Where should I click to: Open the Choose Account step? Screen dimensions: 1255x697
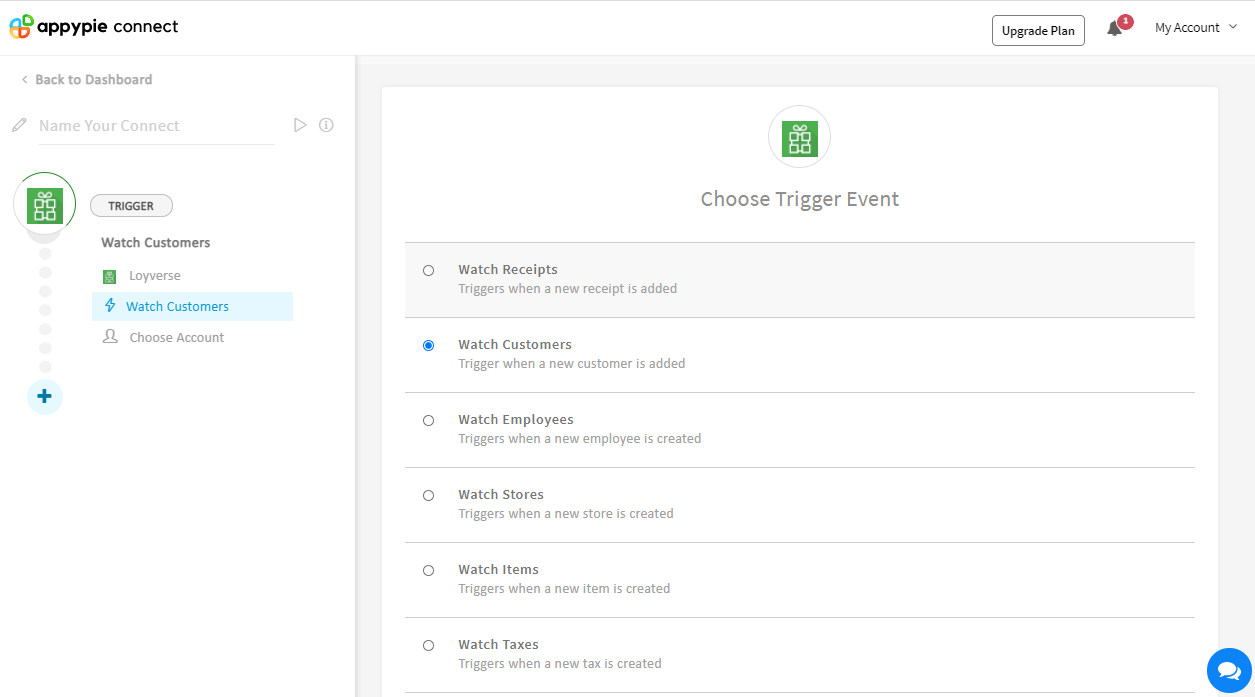[176, 338]
